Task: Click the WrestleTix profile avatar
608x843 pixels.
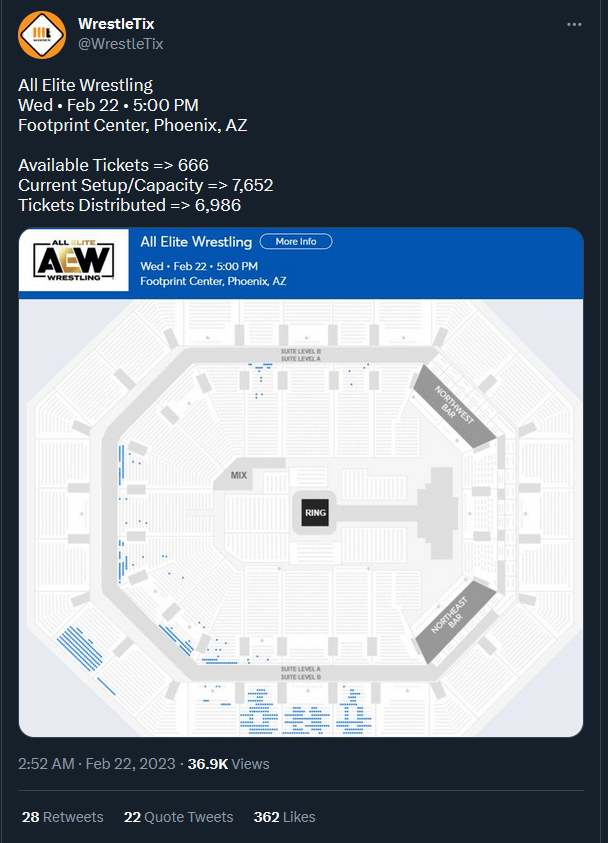Action: (x=43, y=34)
